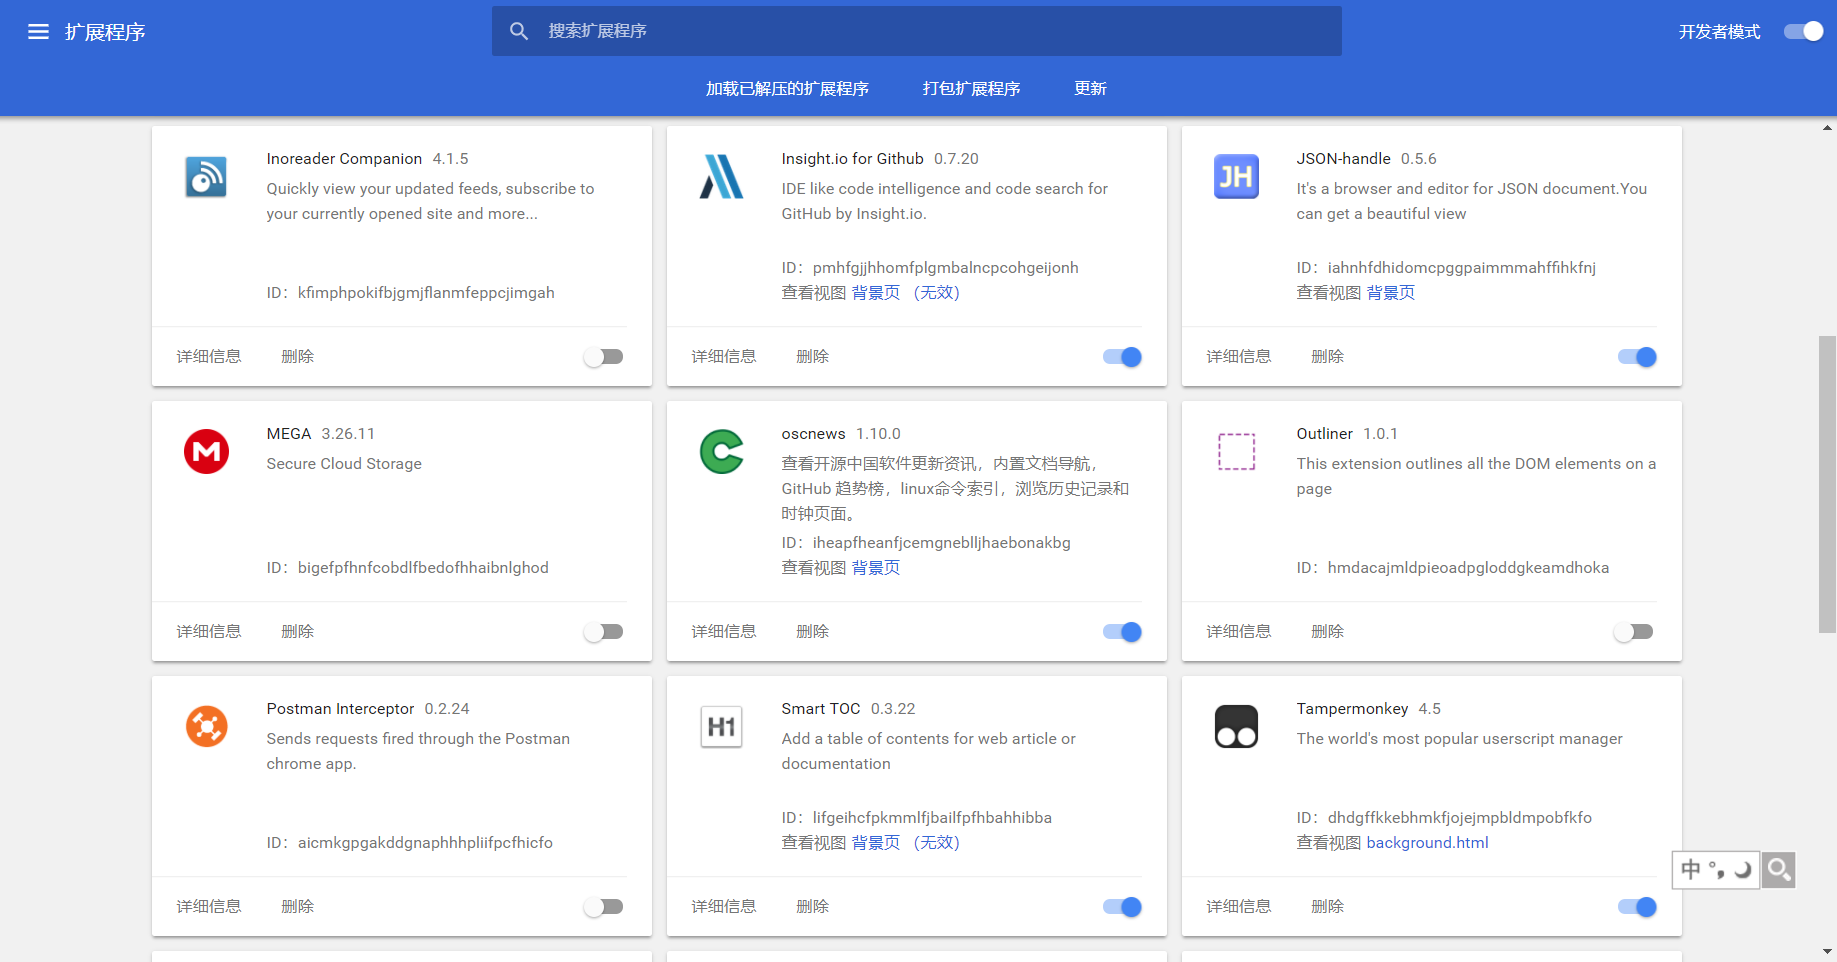Click the oscnews green C icon
1837x962 pixels.
coord(721,452)
